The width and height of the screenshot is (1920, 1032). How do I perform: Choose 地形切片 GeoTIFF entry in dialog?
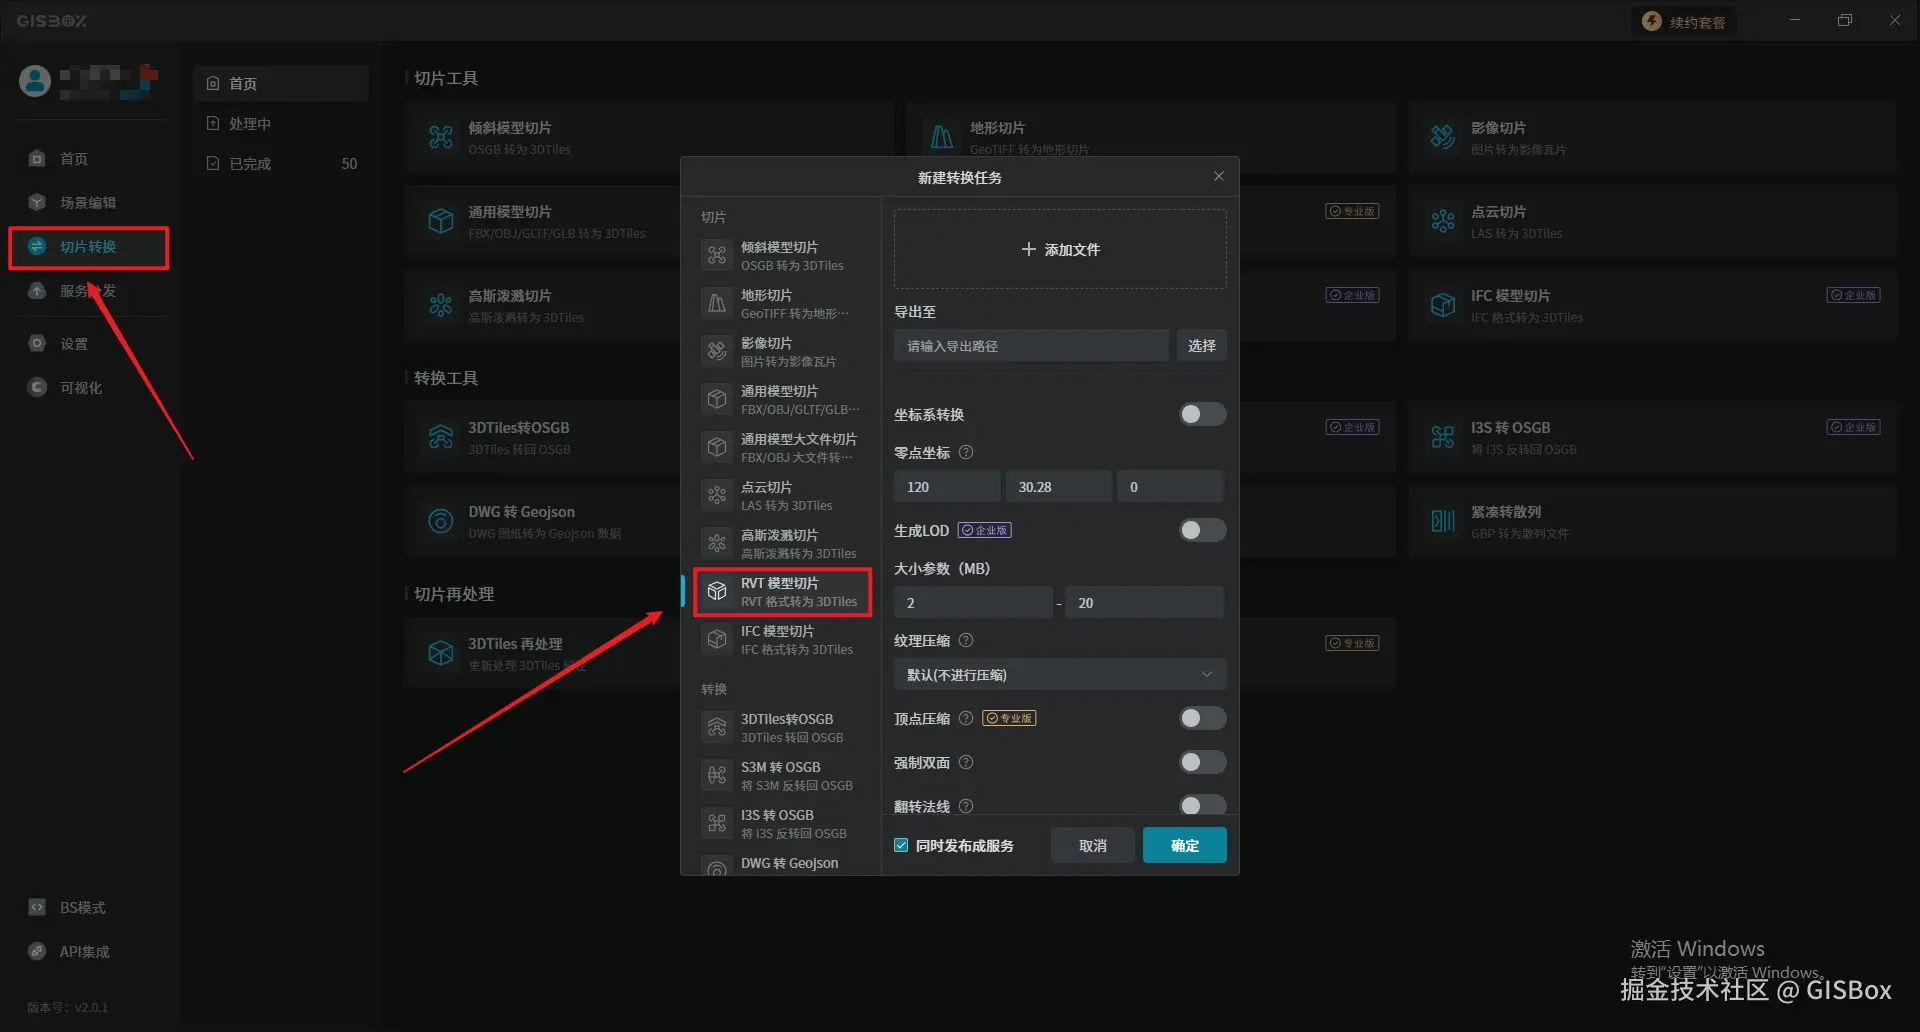pyautogui.click(x=784, y=303)
